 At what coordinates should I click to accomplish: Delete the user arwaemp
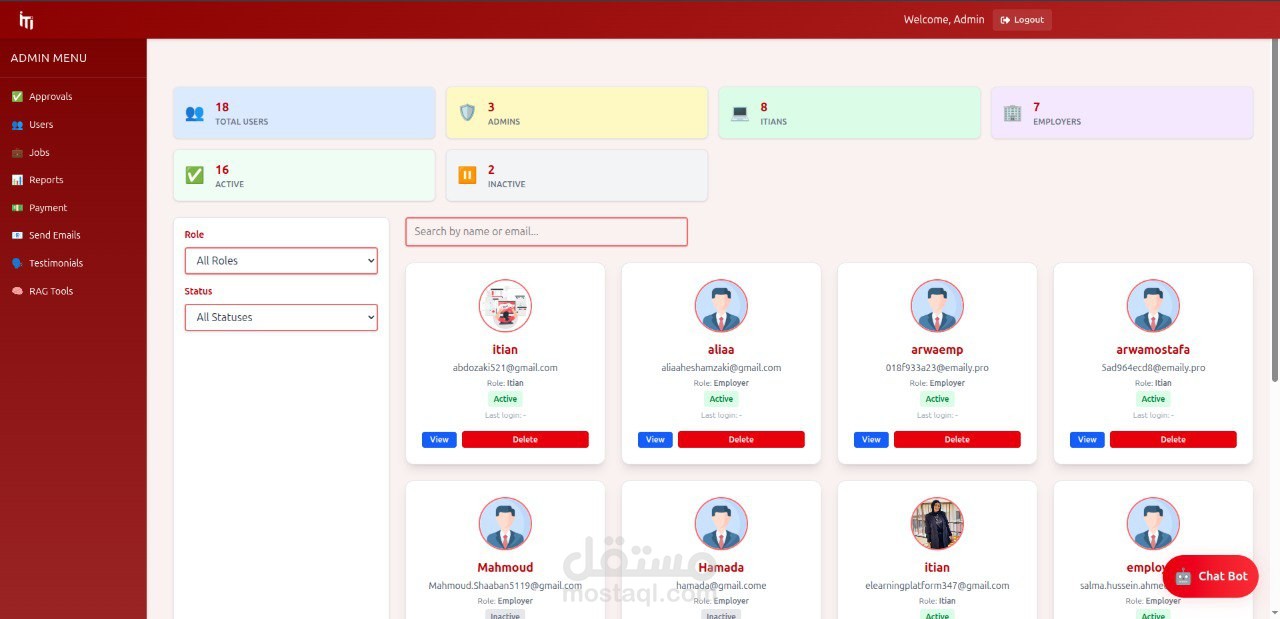click(x=957, y=439)
